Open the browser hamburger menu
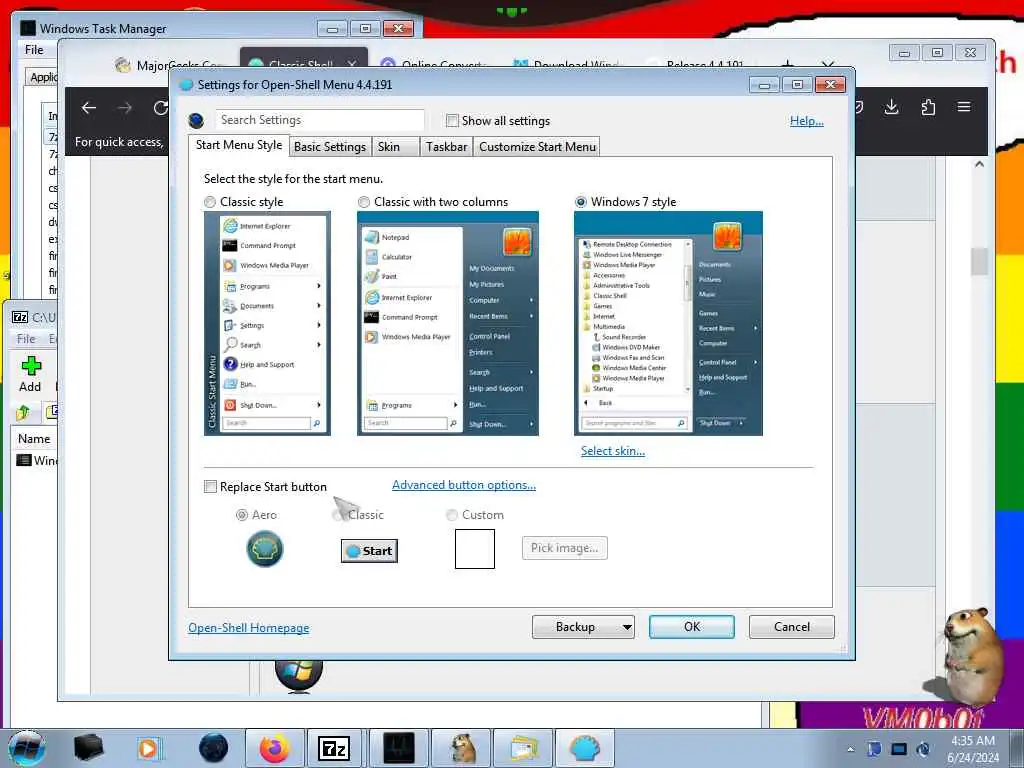The width and height of the screenshot is (1024, 768). pyautogui.click(x=964, y=107)
